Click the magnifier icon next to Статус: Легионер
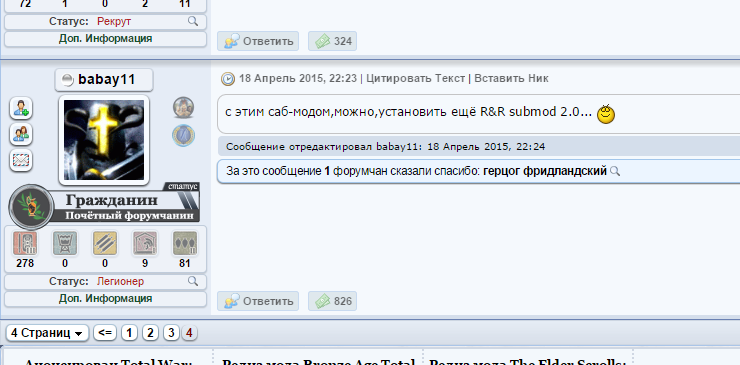 193,281
